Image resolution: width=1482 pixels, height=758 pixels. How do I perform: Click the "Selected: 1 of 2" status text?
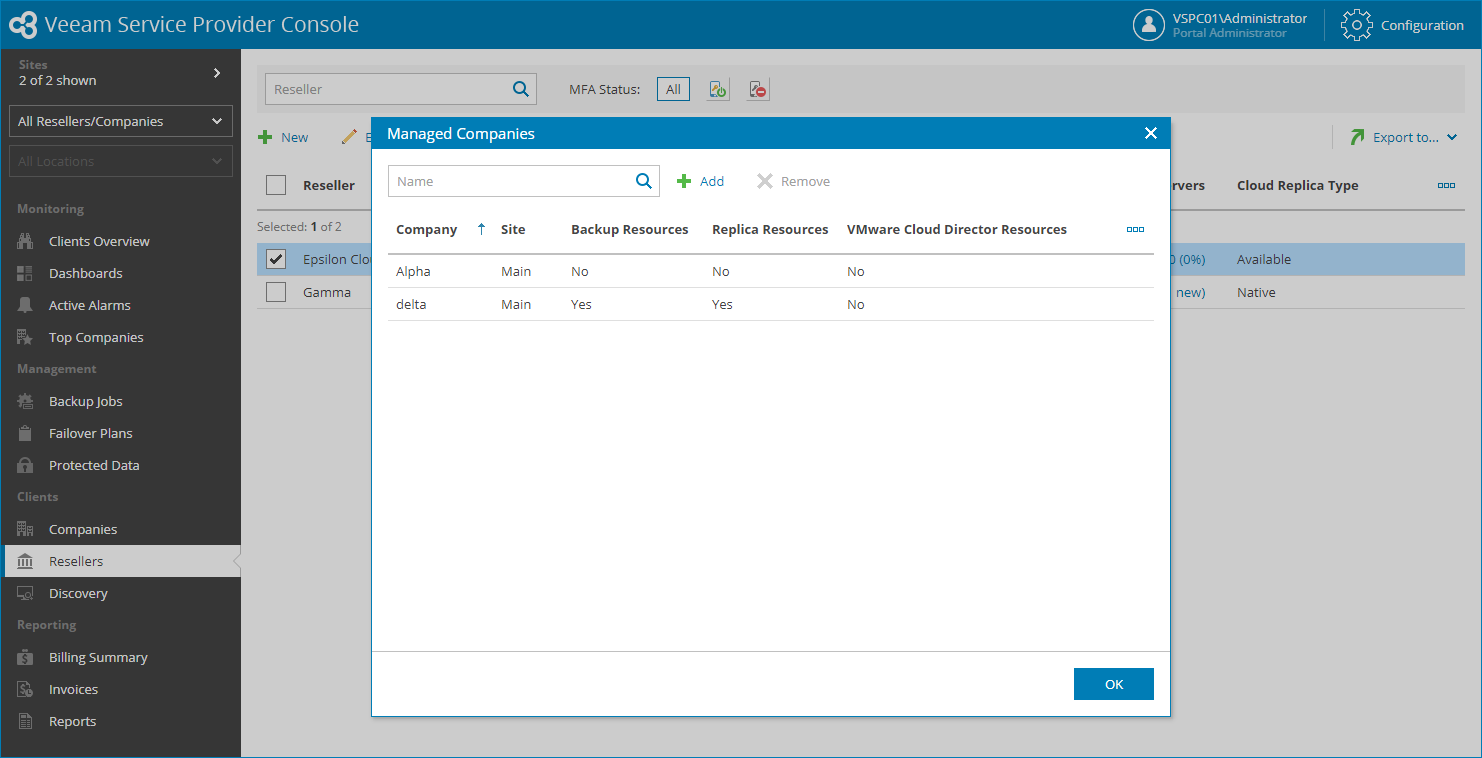[x=299, y=227]
